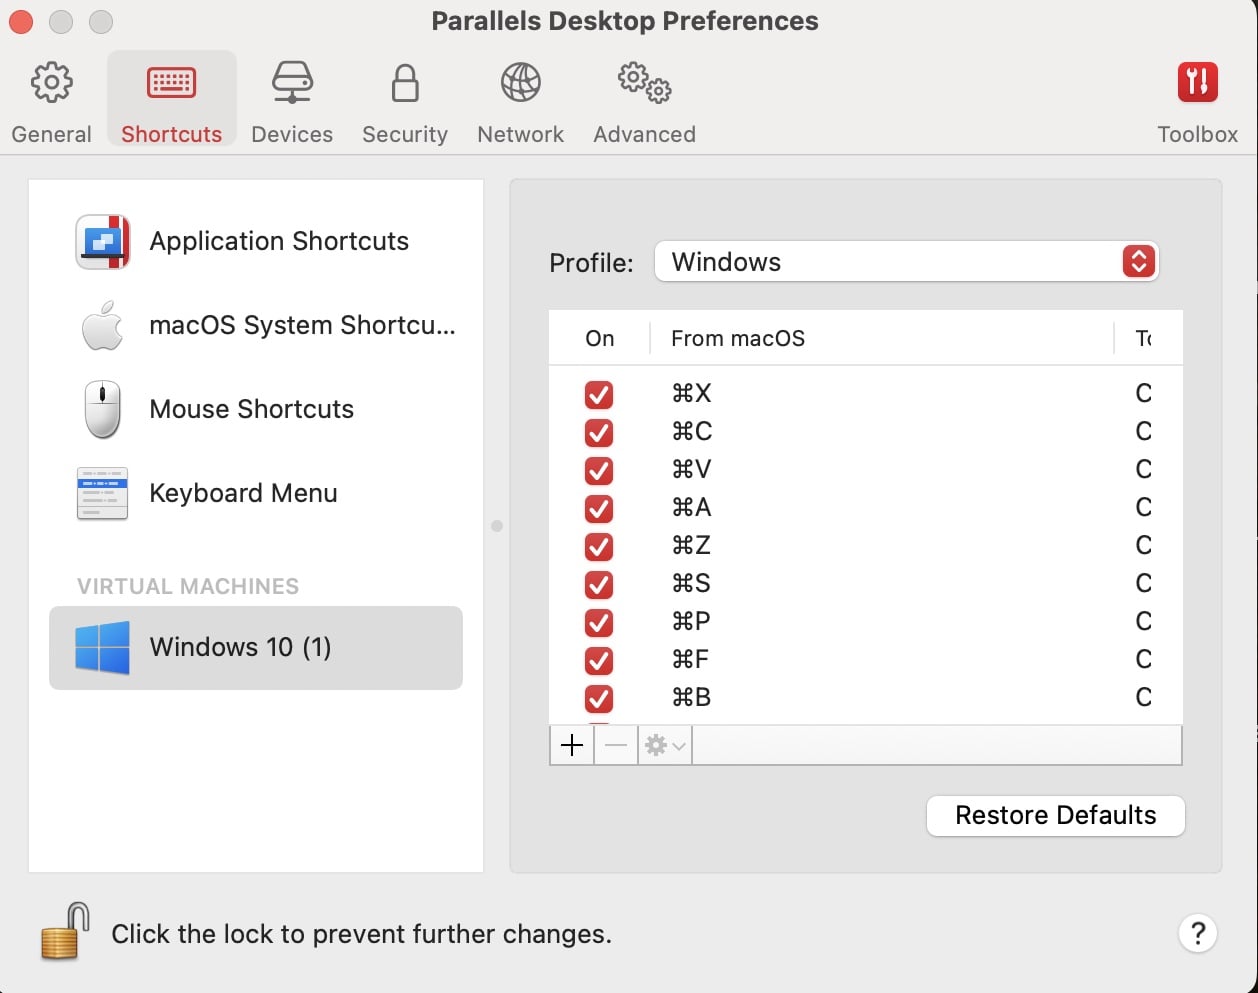Select the ⌘B shortcut row text

point(692,697)
